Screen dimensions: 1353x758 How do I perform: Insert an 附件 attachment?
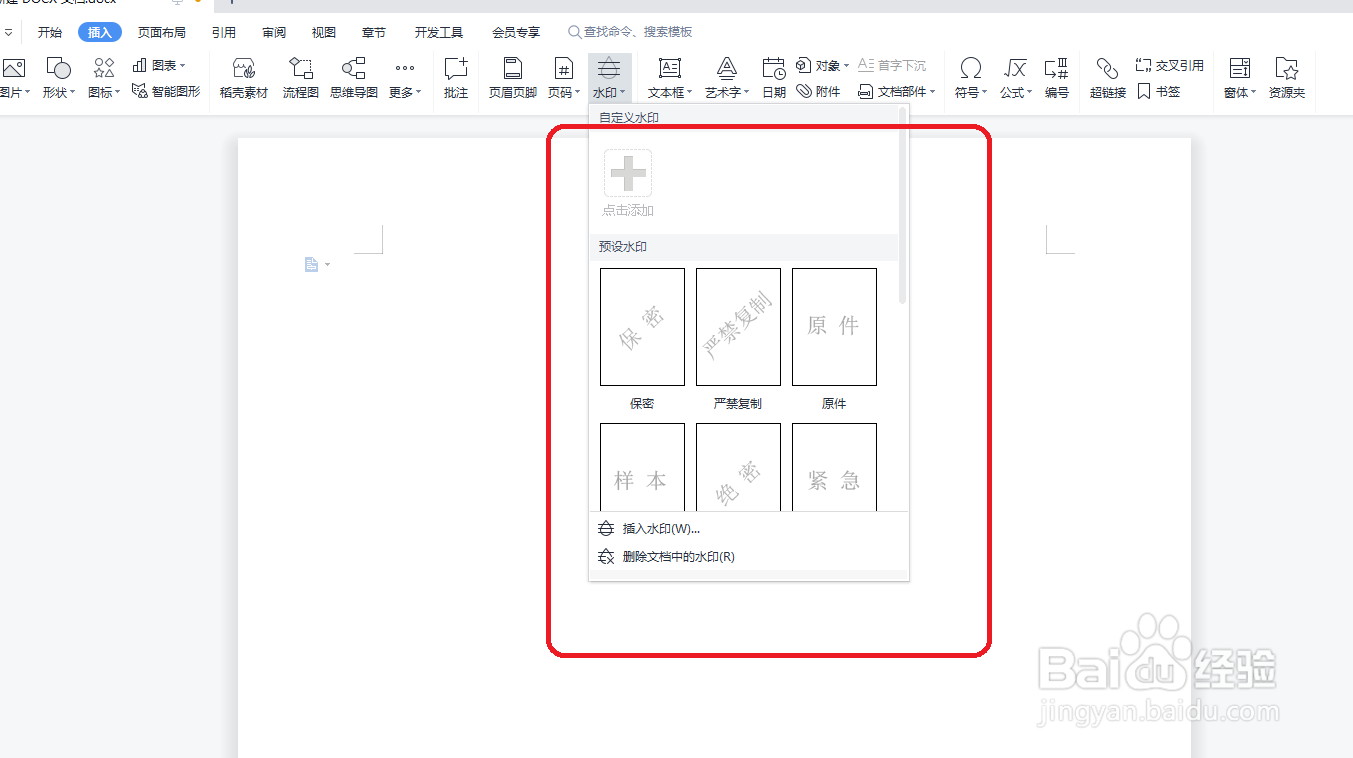tap(819, 91)
